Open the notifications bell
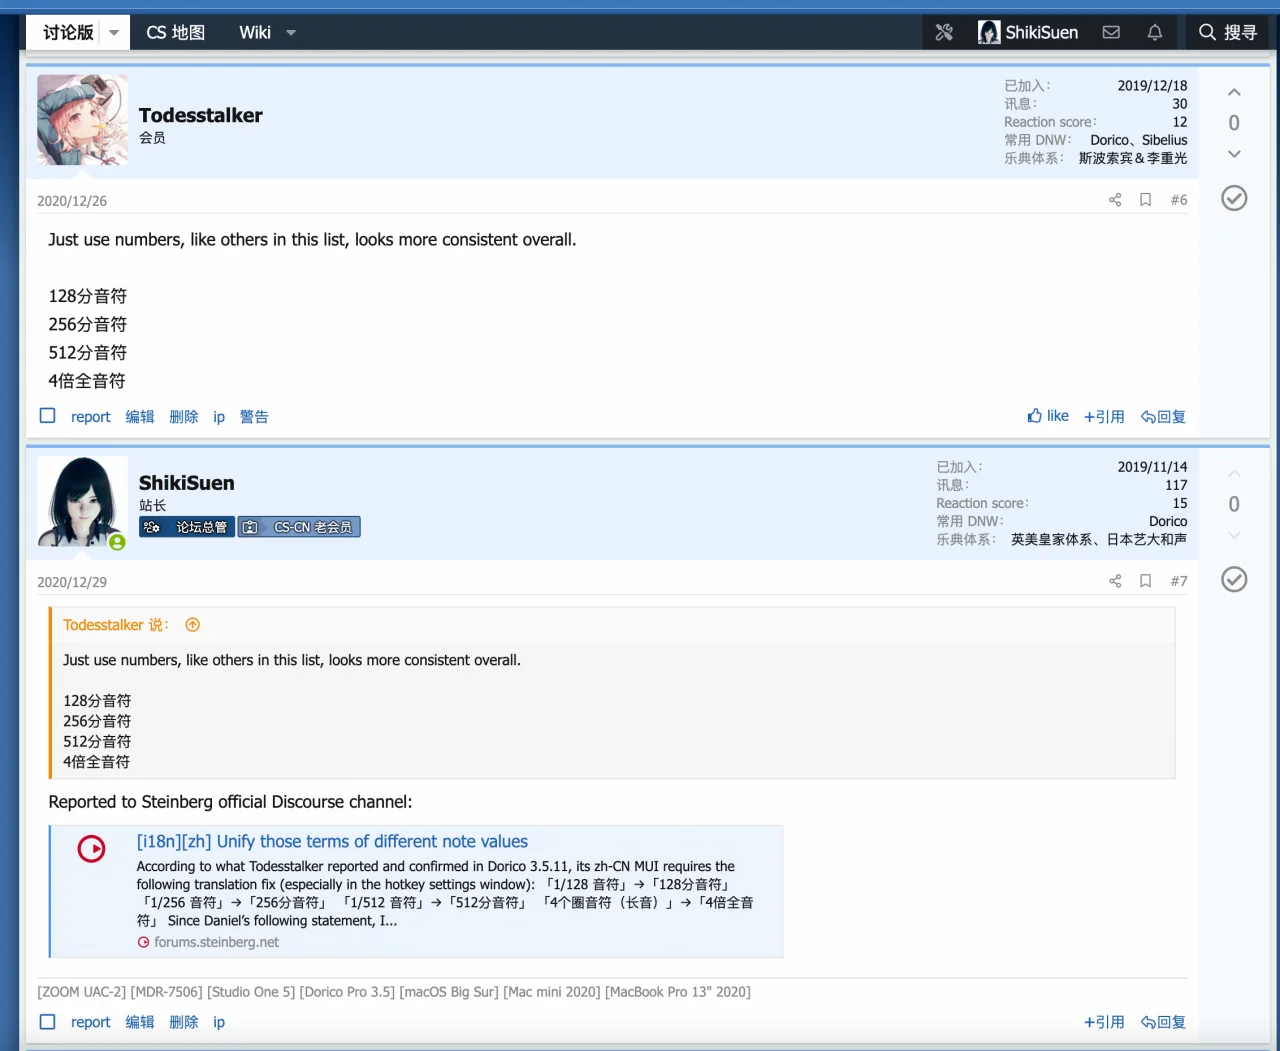Viewport: 1280px width, 1051px height. (1155, 32)
